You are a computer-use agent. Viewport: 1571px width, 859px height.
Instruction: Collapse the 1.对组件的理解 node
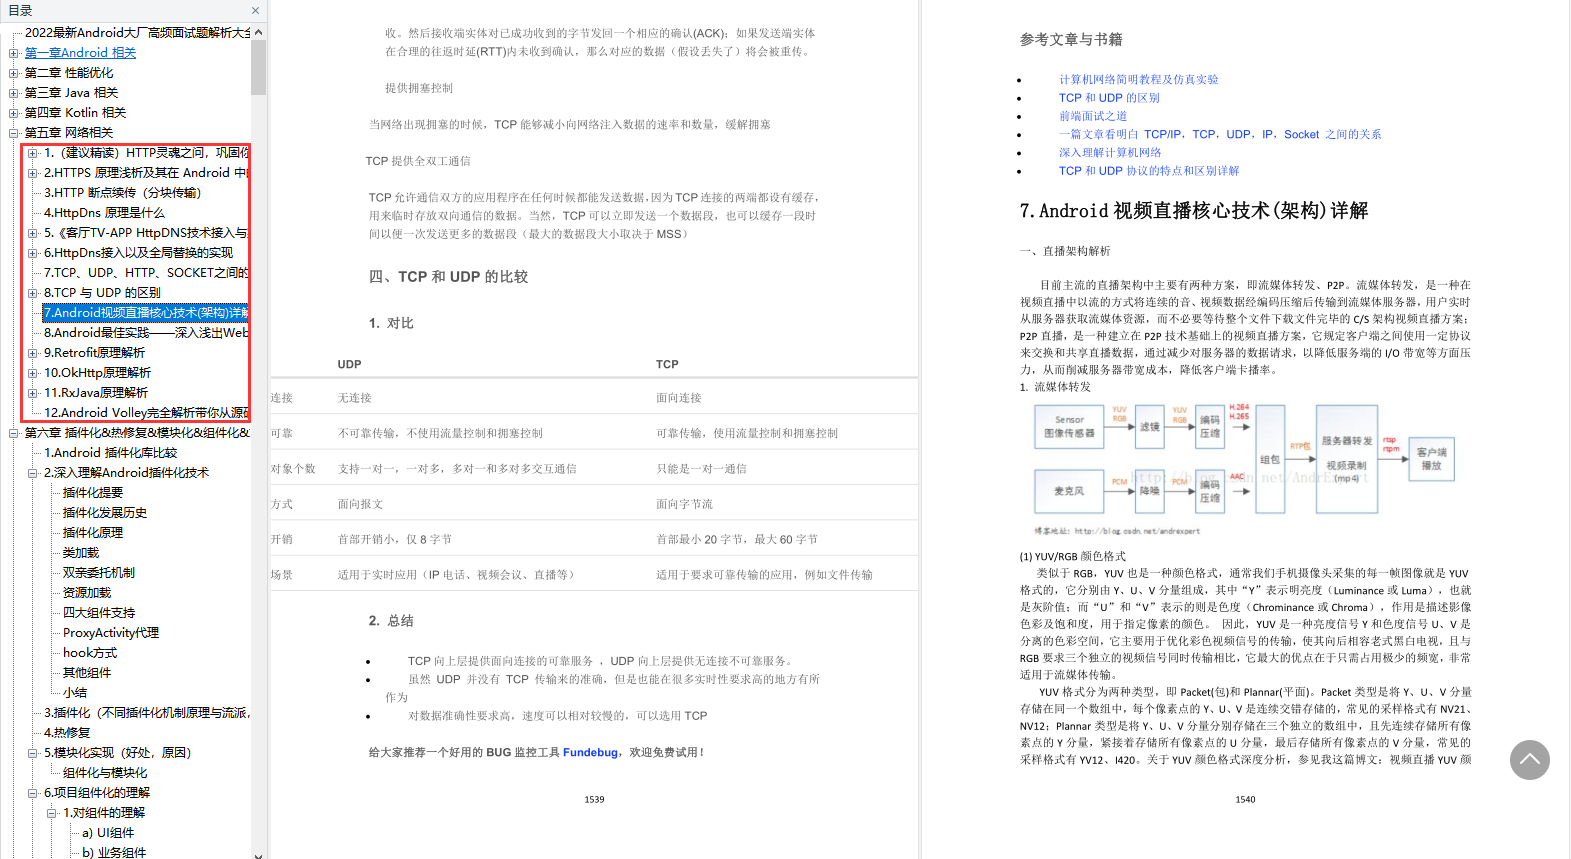52,813
